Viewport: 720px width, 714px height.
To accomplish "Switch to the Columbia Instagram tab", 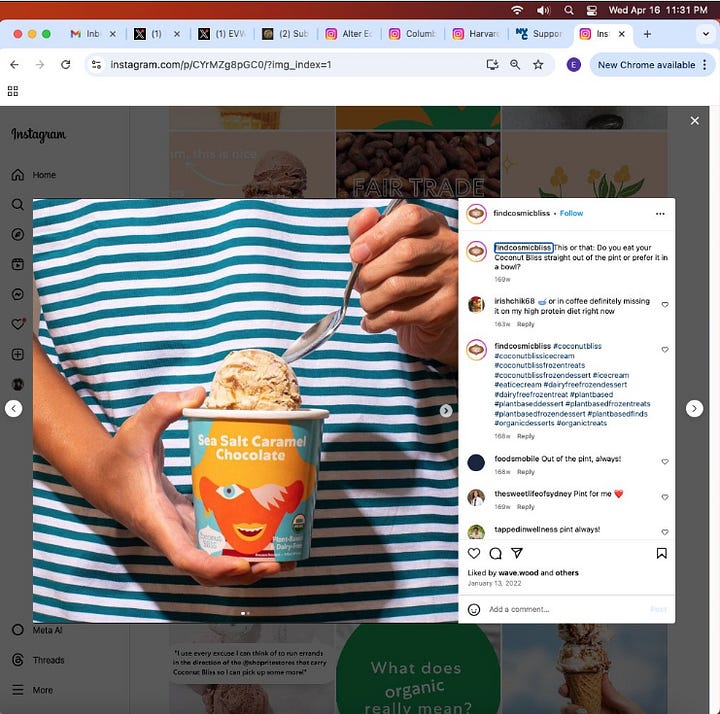I will click(x=412, y=34).
